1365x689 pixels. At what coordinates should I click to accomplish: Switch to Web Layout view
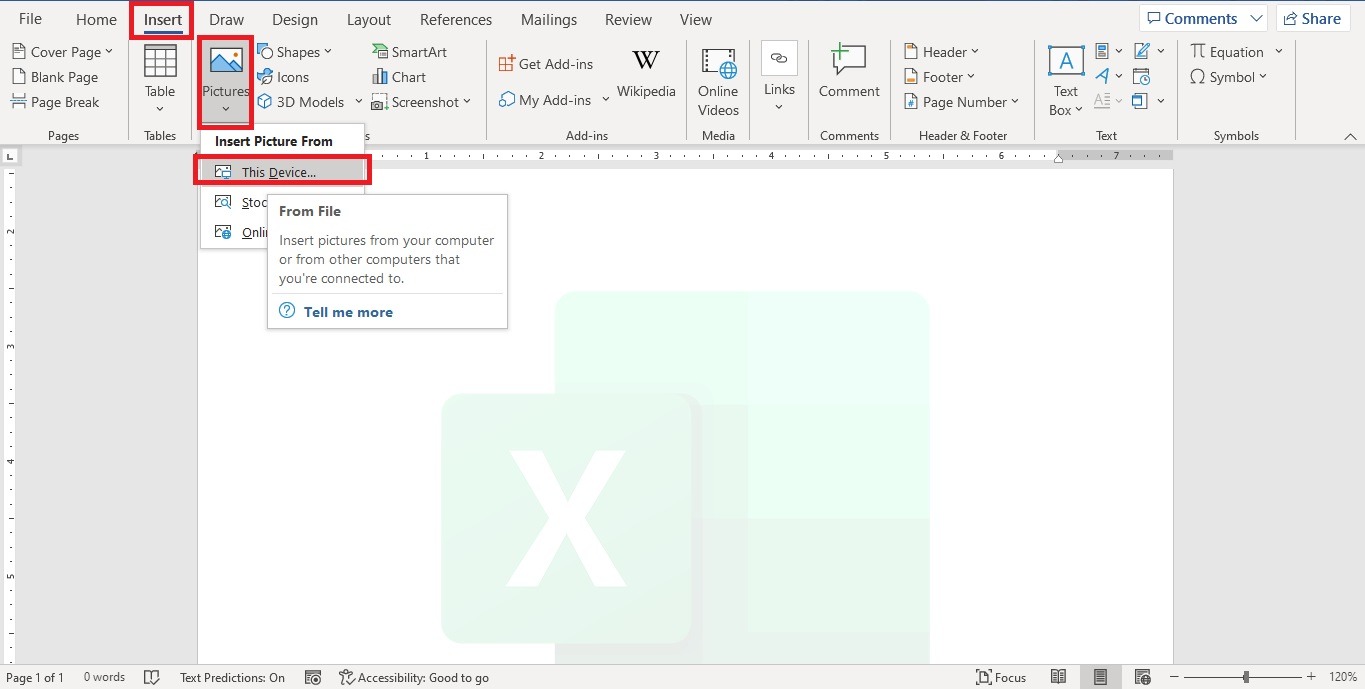[x=1141, y=677]
